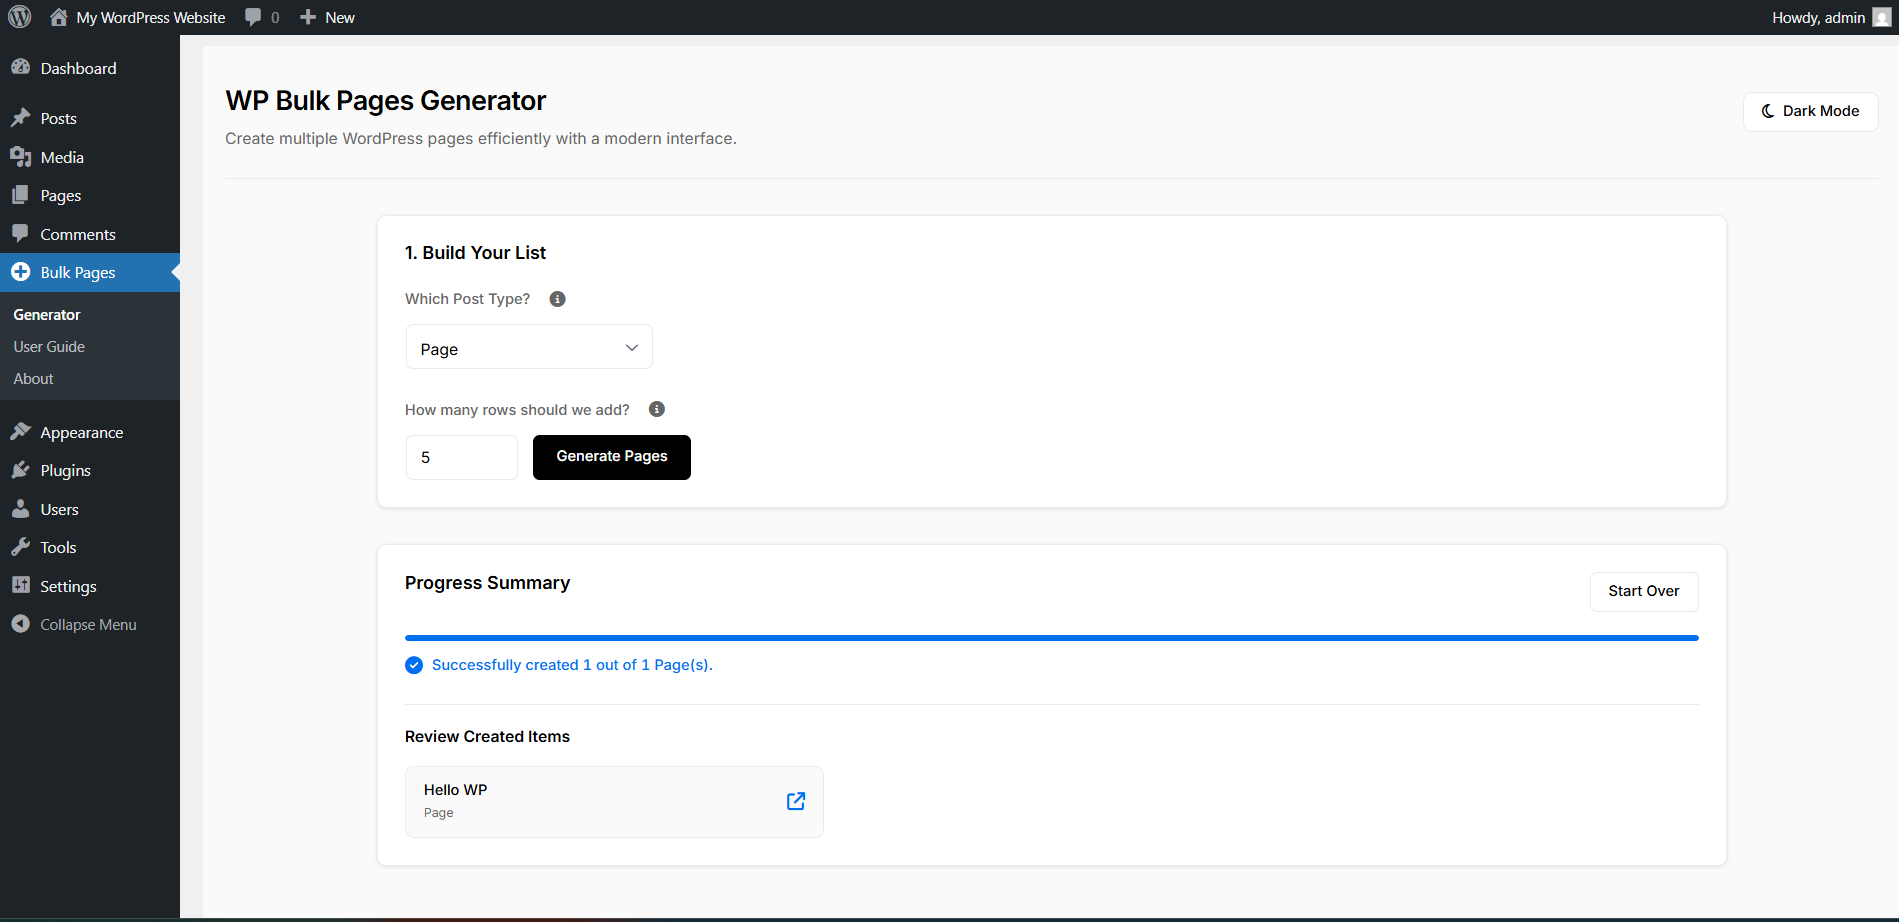Click the WP Bulk Pages Generator title
This screenshot has height=922, width=1899.
385,101
